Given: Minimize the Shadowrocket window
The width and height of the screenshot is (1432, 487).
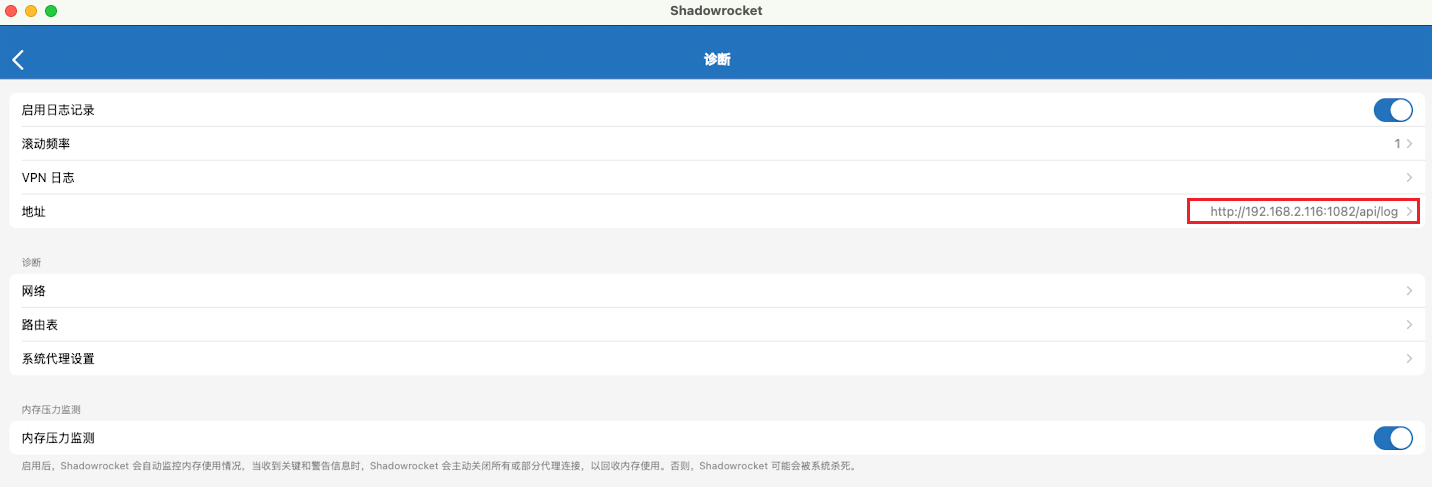Looking at the screenshot, I should [31, 11].
